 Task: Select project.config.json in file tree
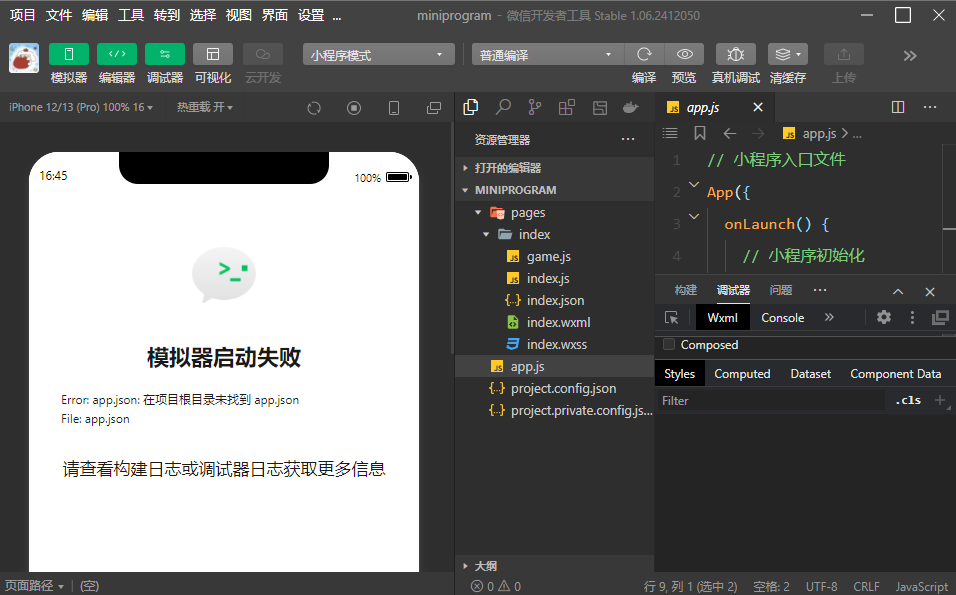point(555,388)
